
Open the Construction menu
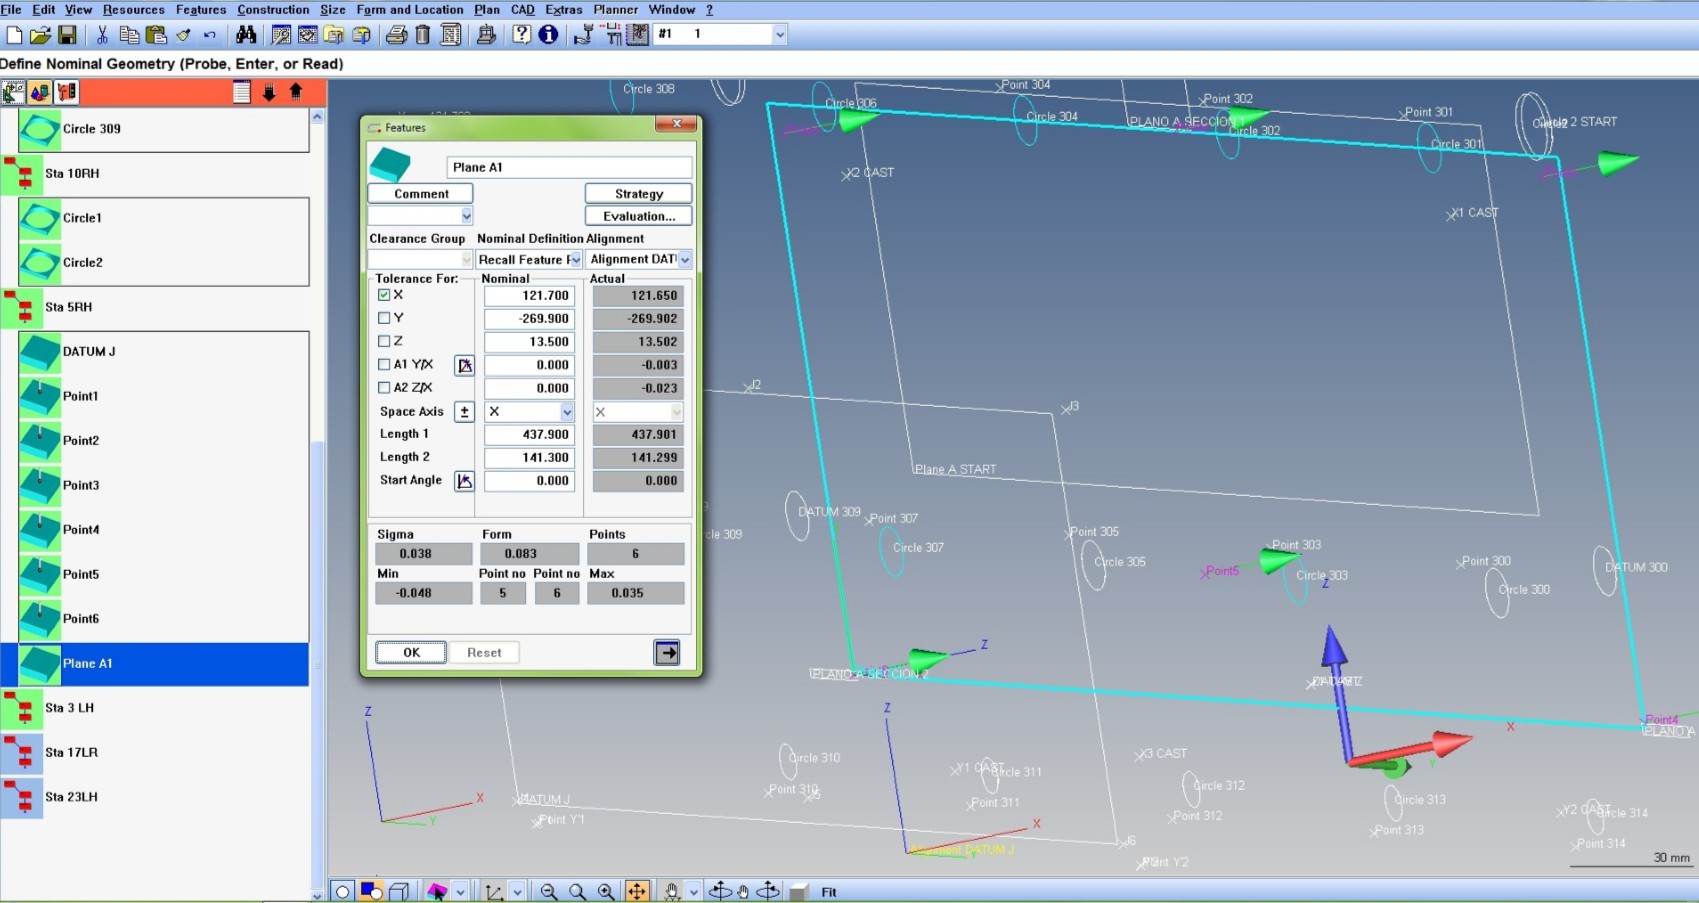tap(273, 9)
